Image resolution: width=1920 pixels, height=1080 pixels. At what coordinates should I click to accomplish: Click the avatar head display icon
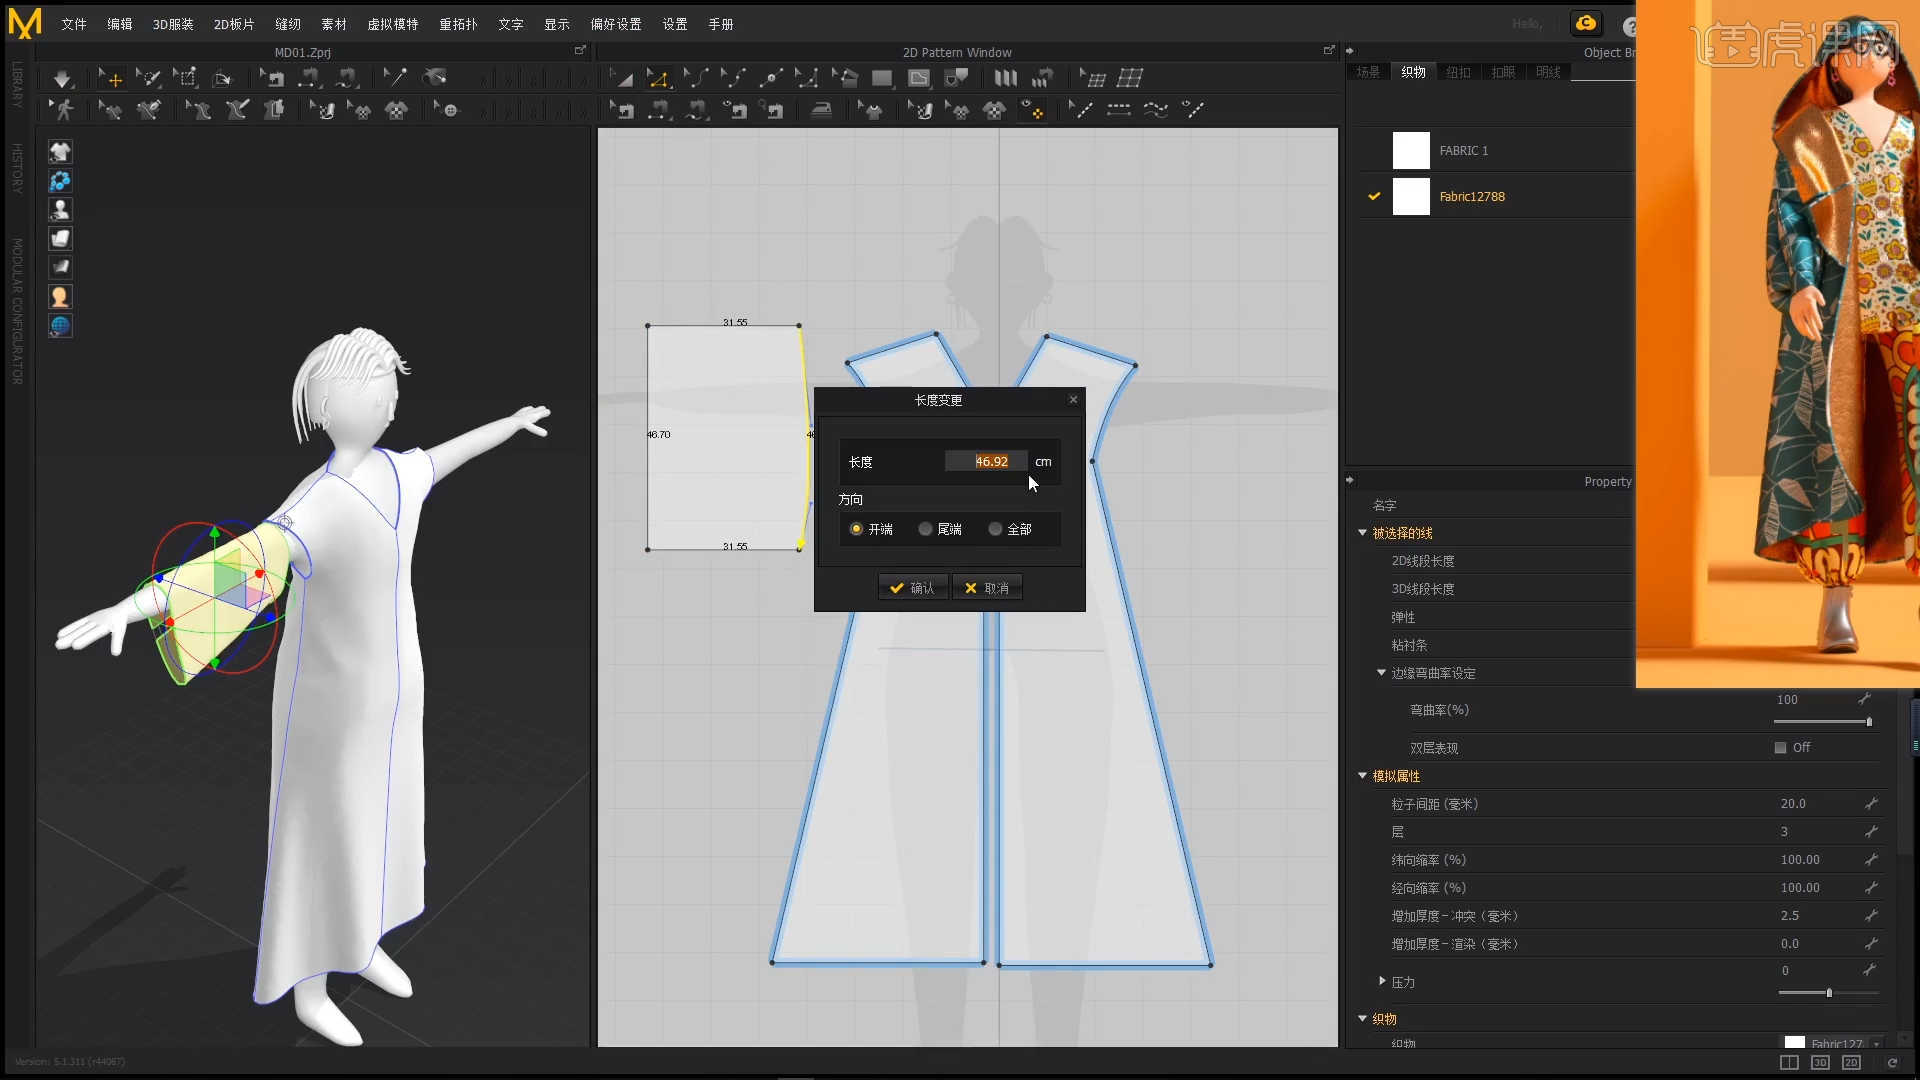(x=60, y=297)
